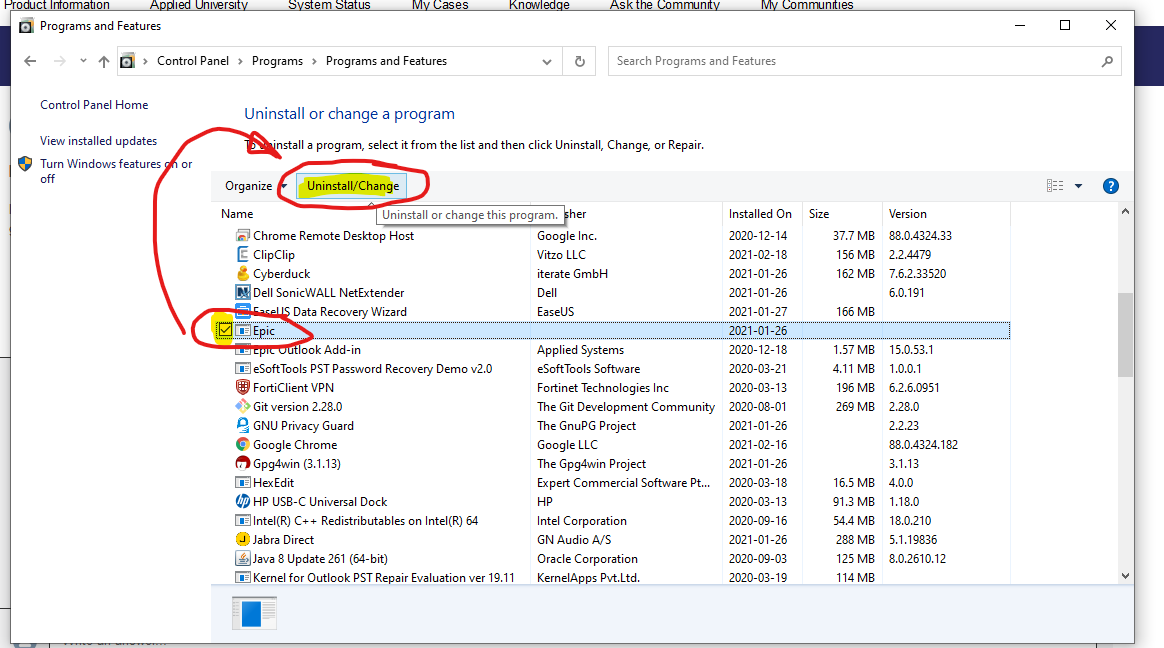Click version 88.0.4324.182 cell

pyautogui.click(x=923, y=445)
